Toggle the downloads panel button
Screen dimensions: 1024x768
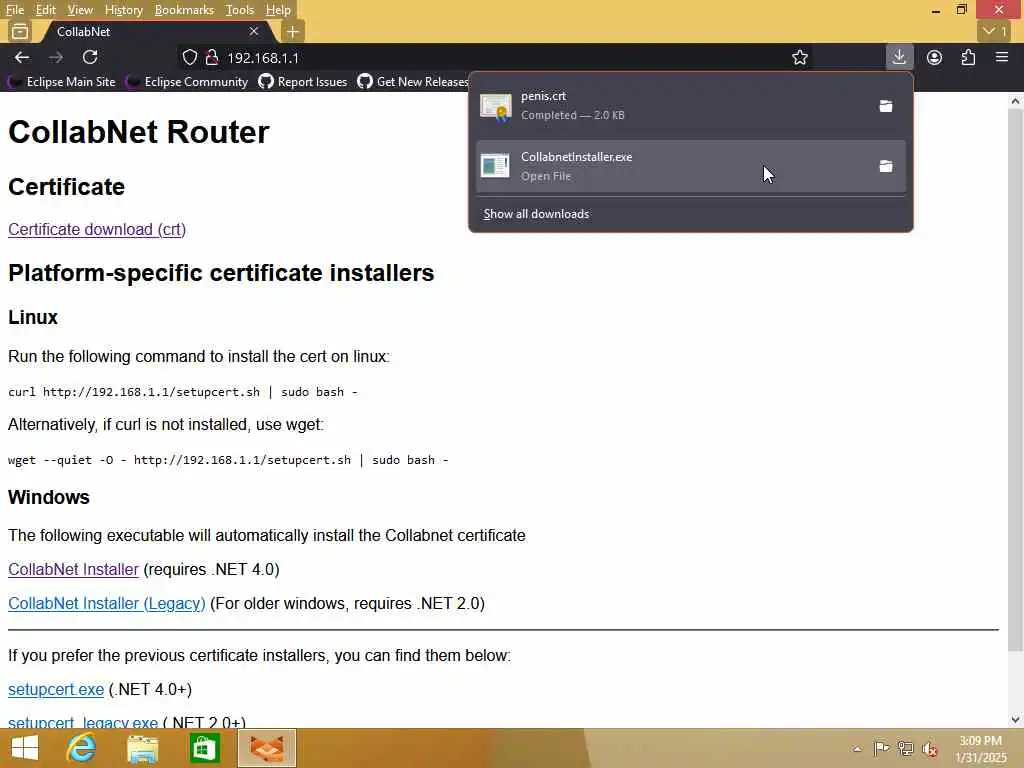899,57
